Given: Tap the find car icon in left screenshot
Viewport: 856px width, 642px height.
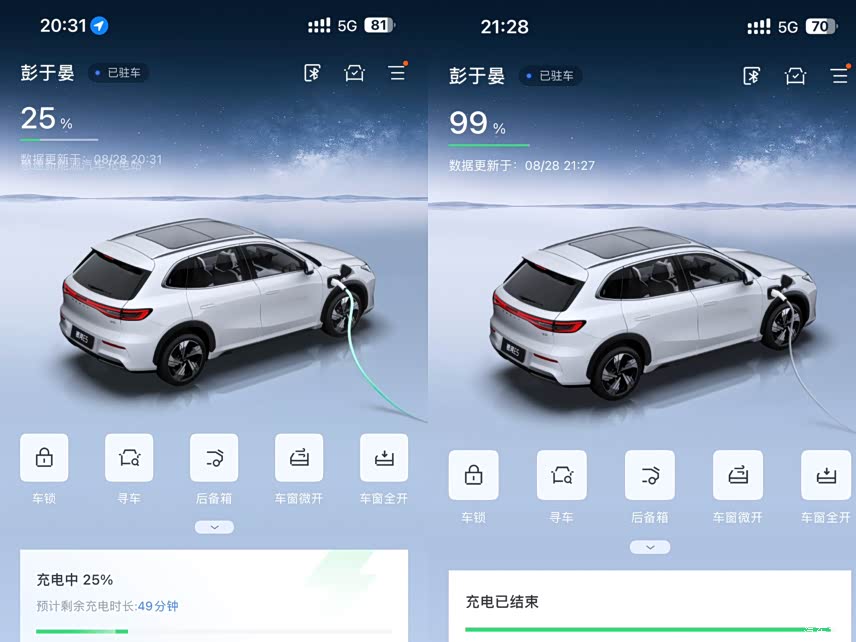Looking at the screenshot, I should point(129,457).
